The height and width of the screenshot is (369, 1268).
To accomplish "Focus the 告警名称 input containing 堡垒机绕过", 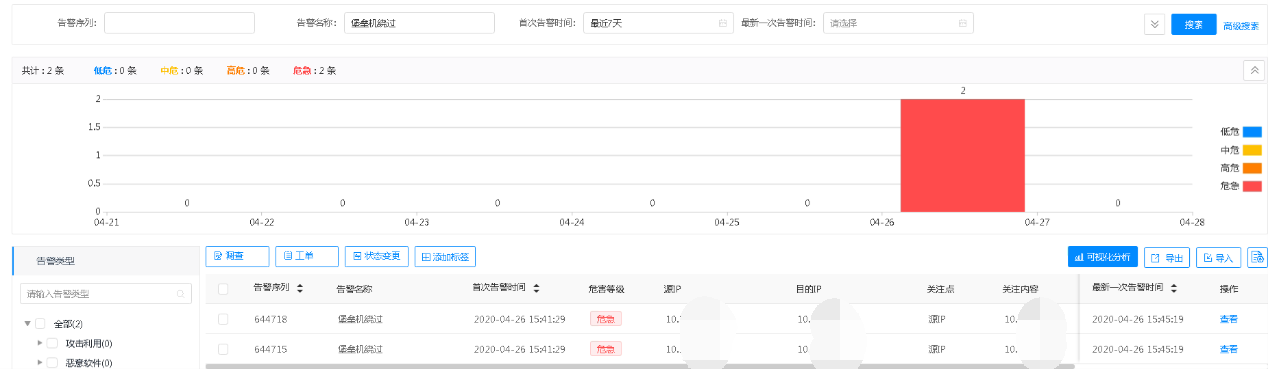I will tap(419, 23).
